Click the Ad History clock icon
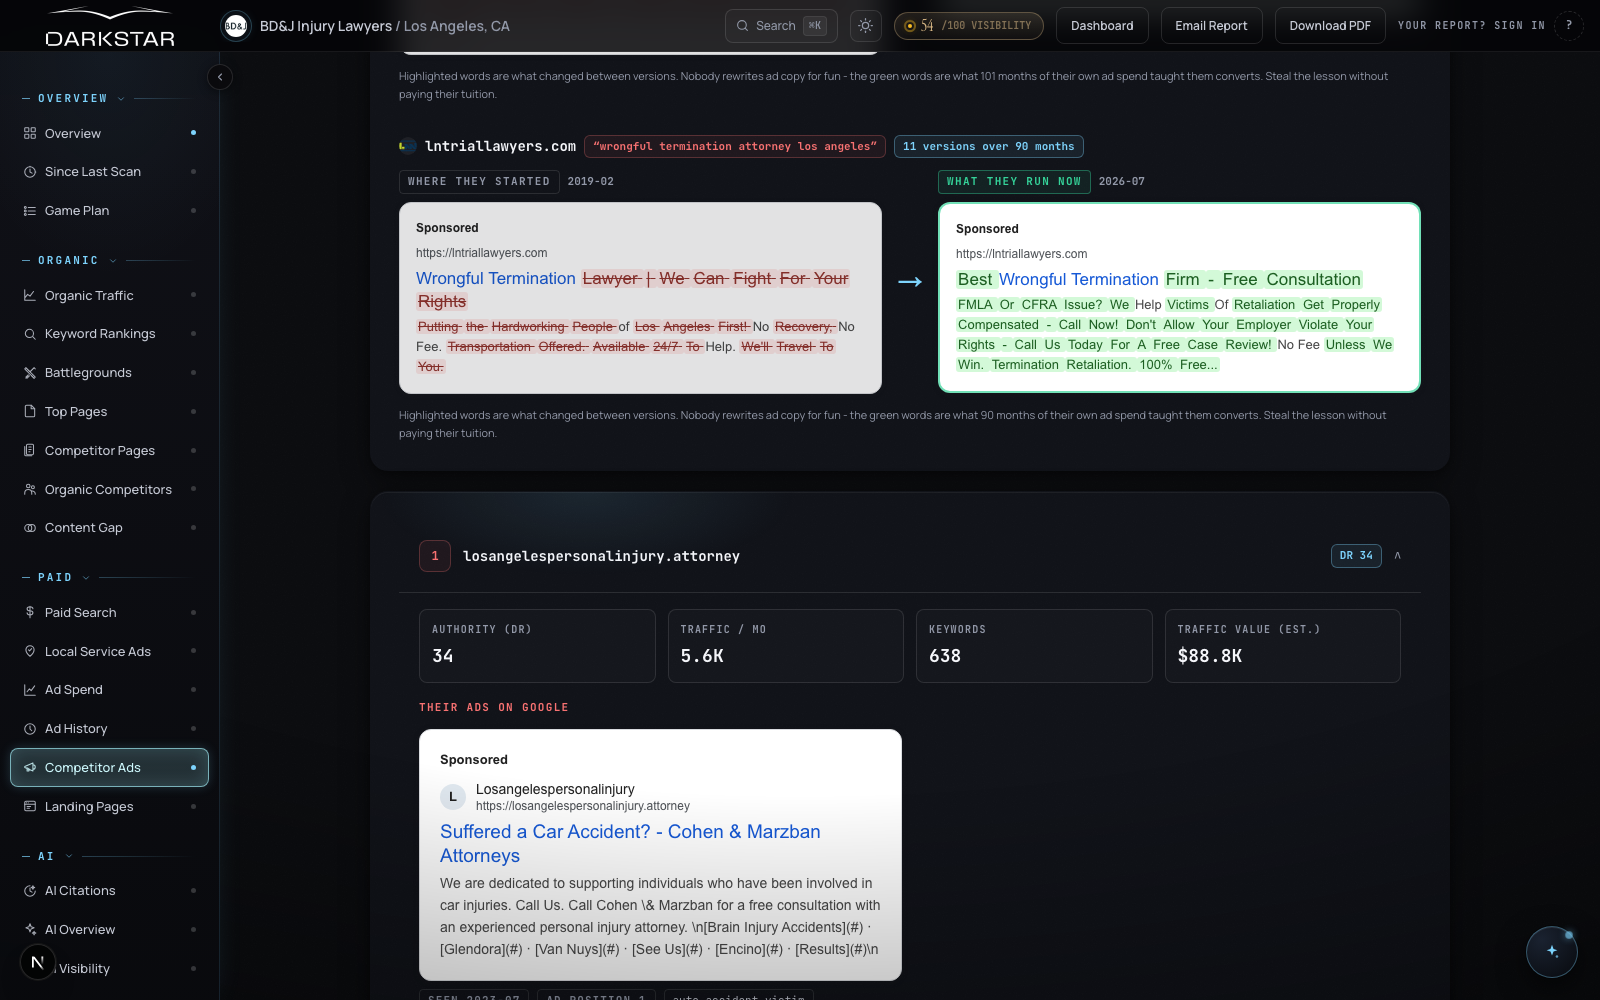The width and height of the screenshot is (1600, 1000). point(30,729)
